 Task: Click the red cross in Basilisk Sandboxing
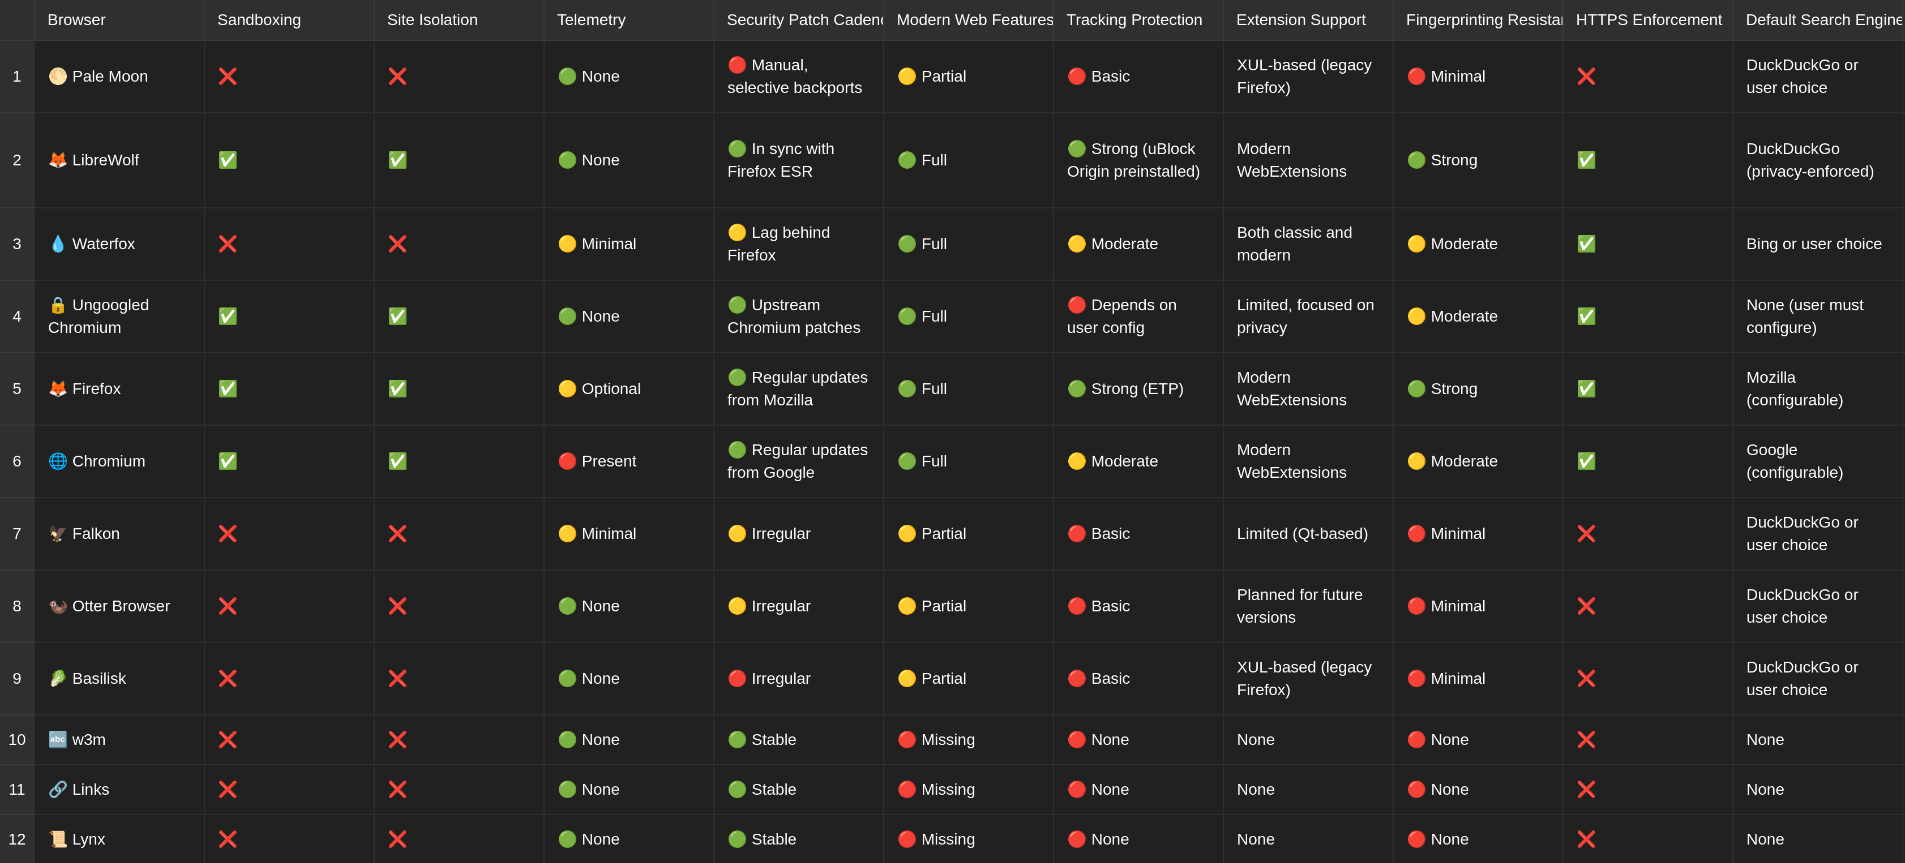(228, 678)
